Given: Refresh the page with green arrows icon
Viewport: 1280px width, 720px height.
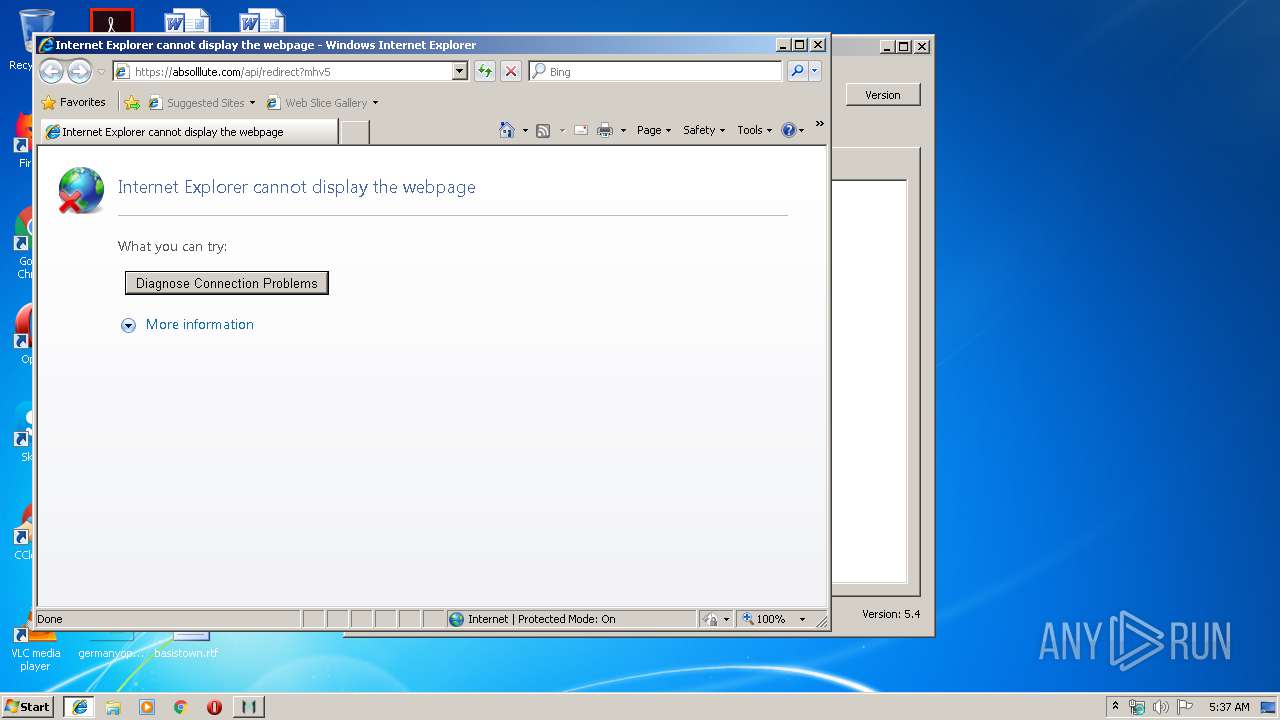Looking at the screenshot, I should tap(485, 71).
